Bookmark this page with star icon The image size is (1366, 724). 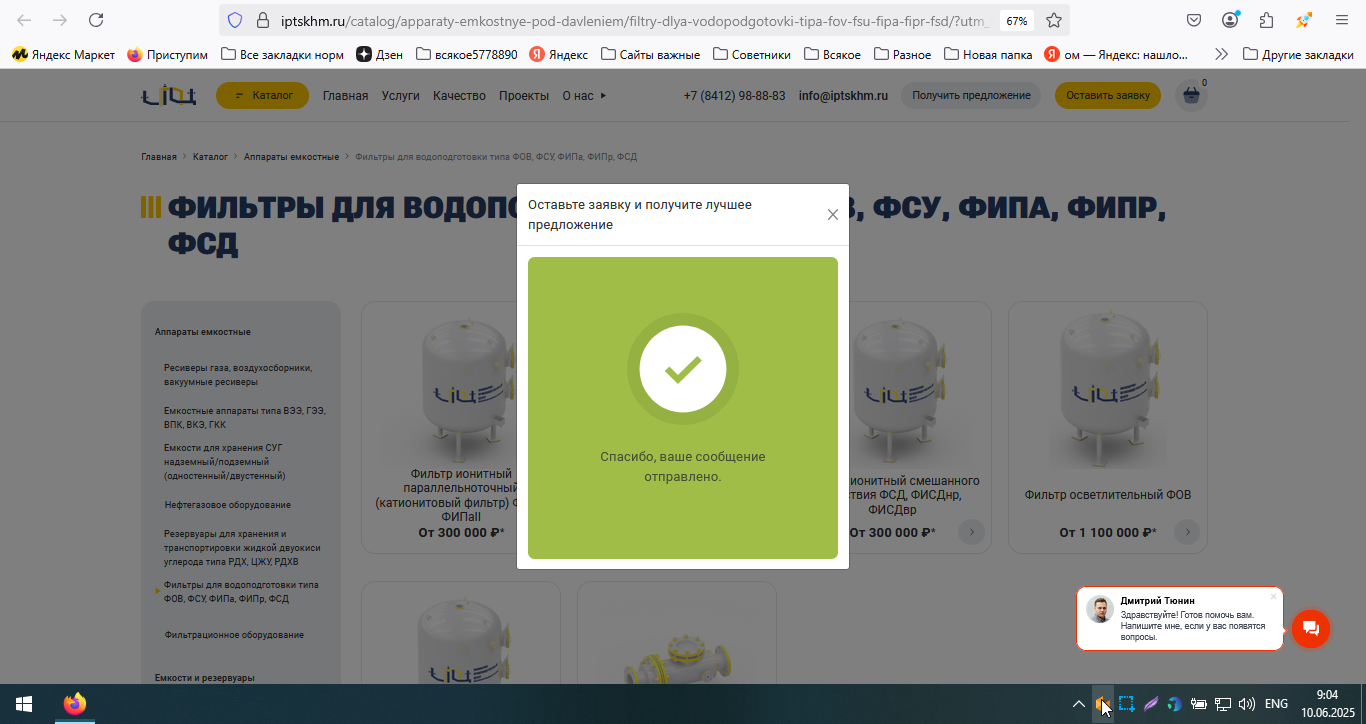[1053, 20]
